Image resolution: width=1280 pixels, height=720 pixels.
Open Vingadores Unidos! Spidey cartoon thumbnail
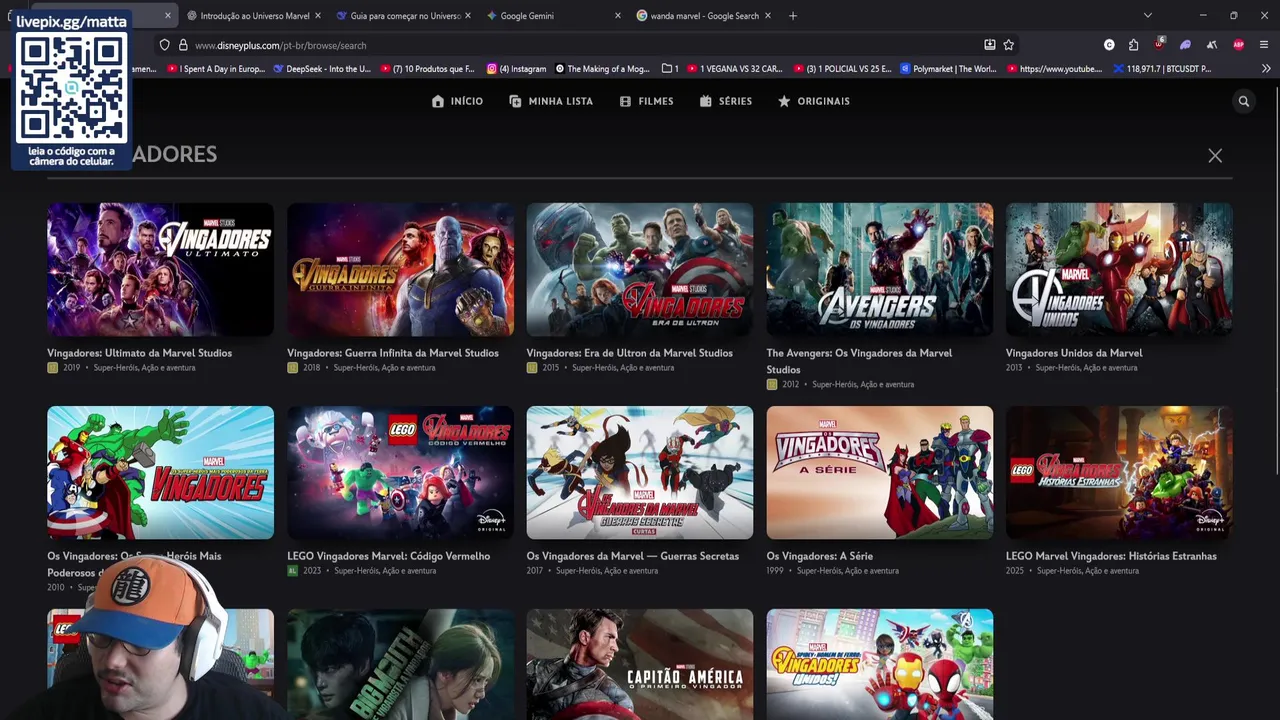pyautogui.click(x=880, y=664)
